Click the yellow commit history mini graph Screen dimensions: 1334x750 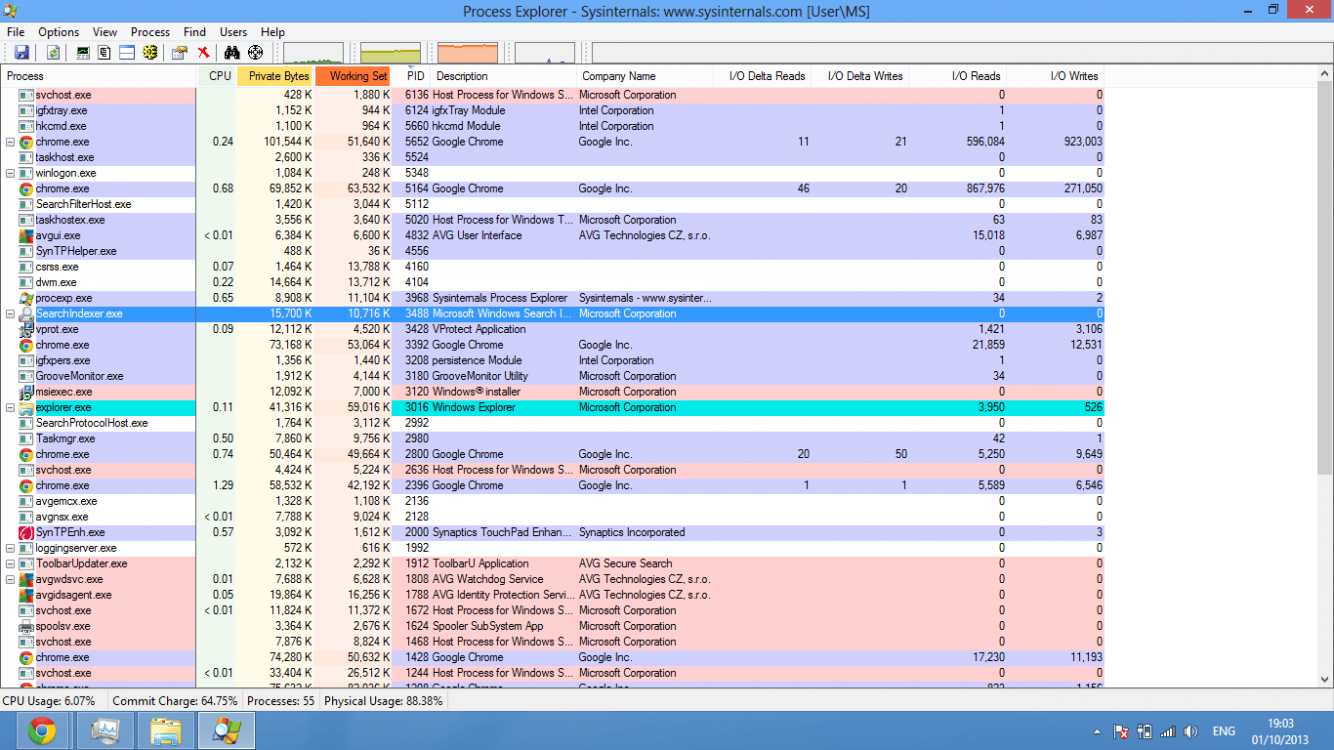coord(390,53)
